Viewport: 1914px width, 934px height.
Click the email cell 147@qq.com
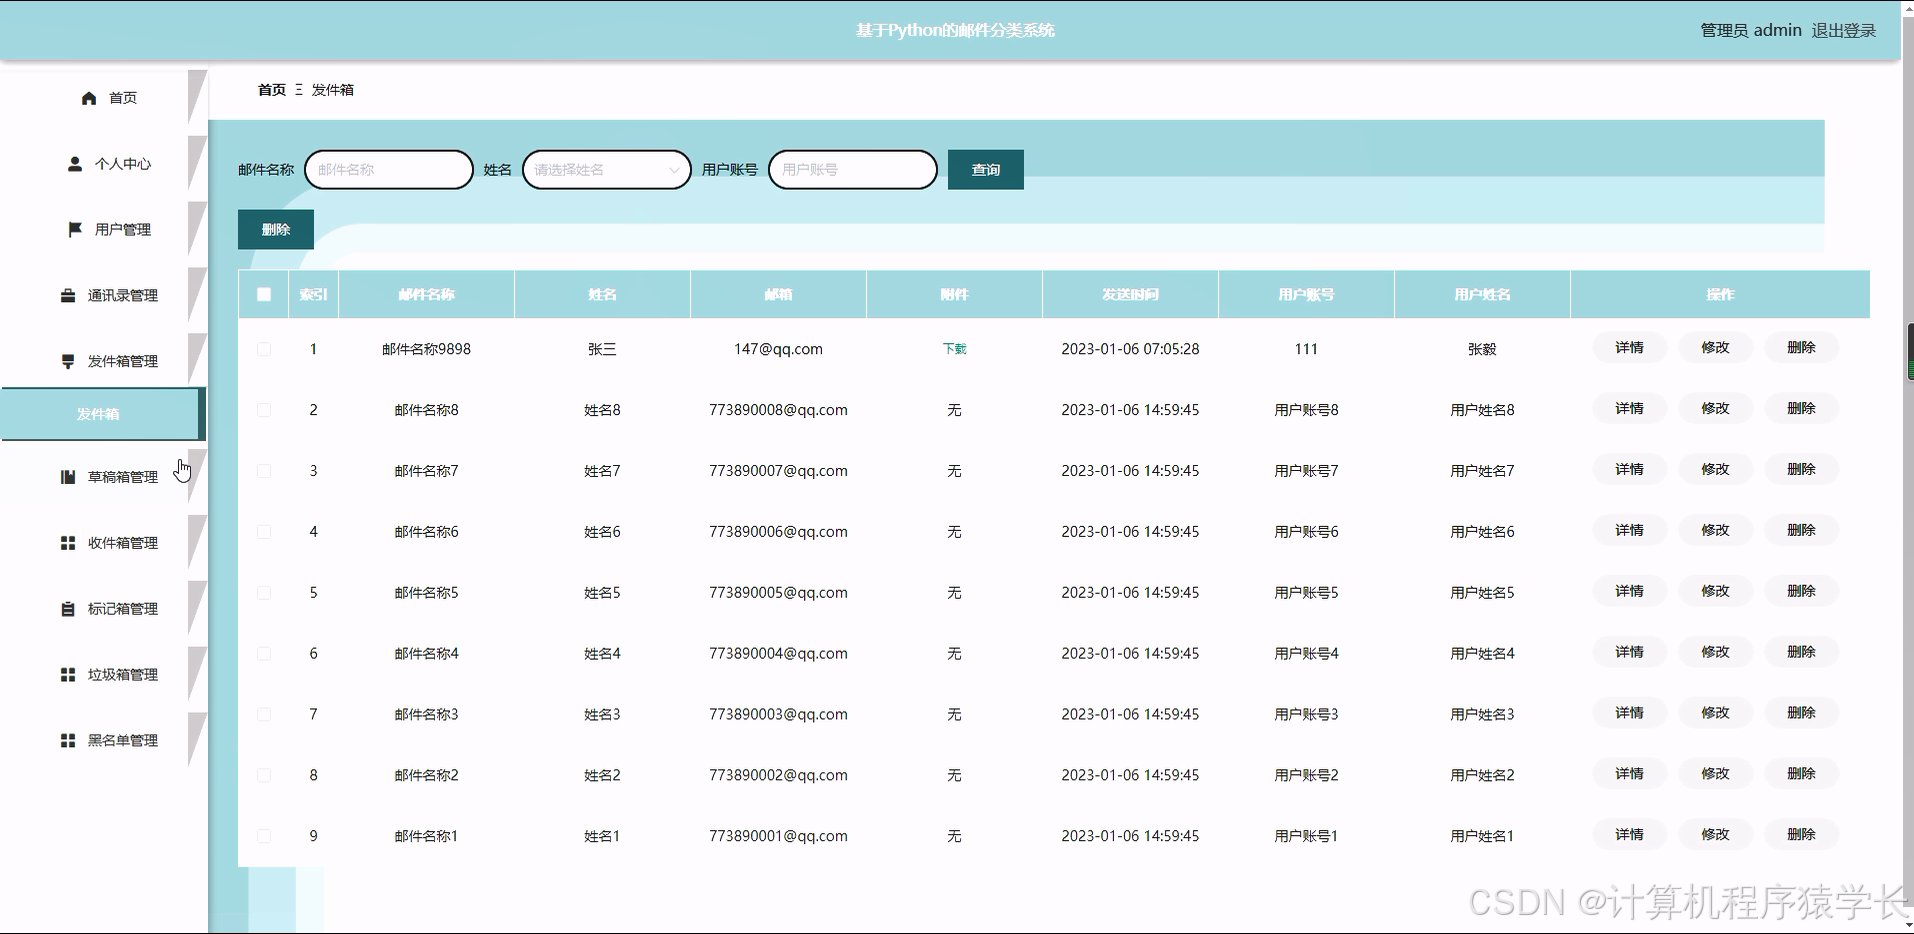pos(778,349)
